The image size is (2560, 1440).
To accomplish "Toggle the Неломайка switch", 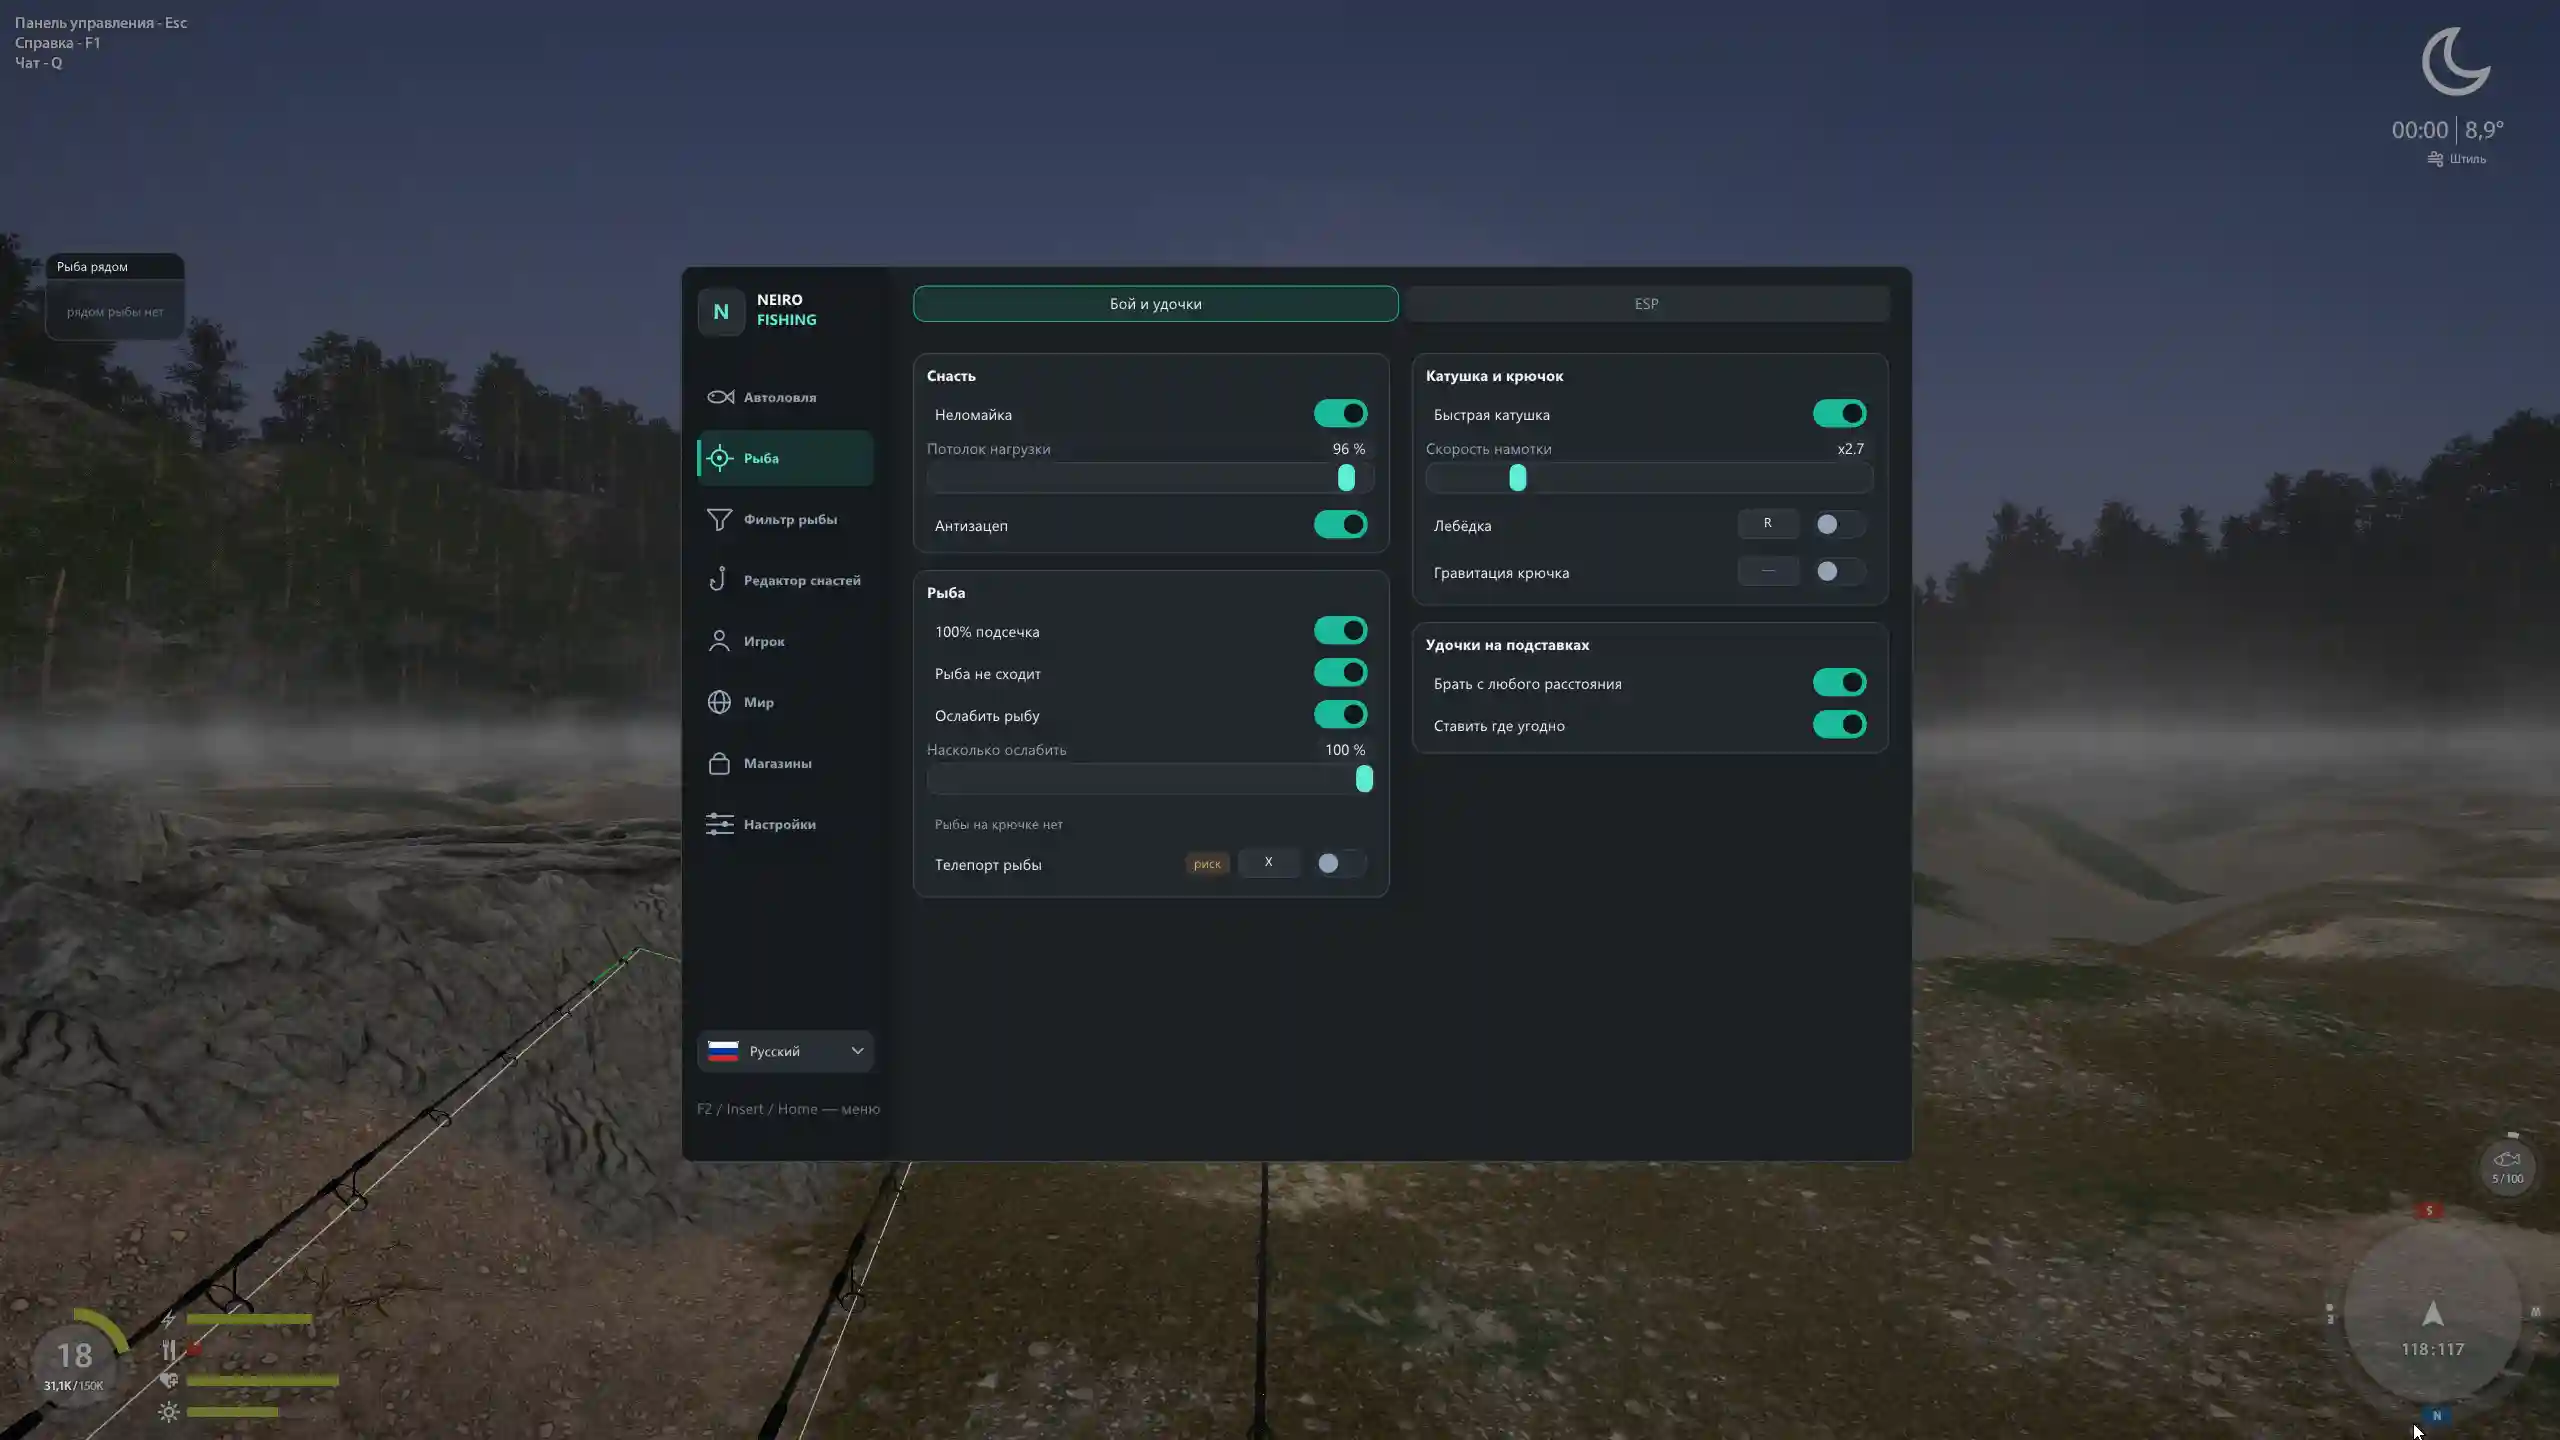I will [x=1341, y=414].
